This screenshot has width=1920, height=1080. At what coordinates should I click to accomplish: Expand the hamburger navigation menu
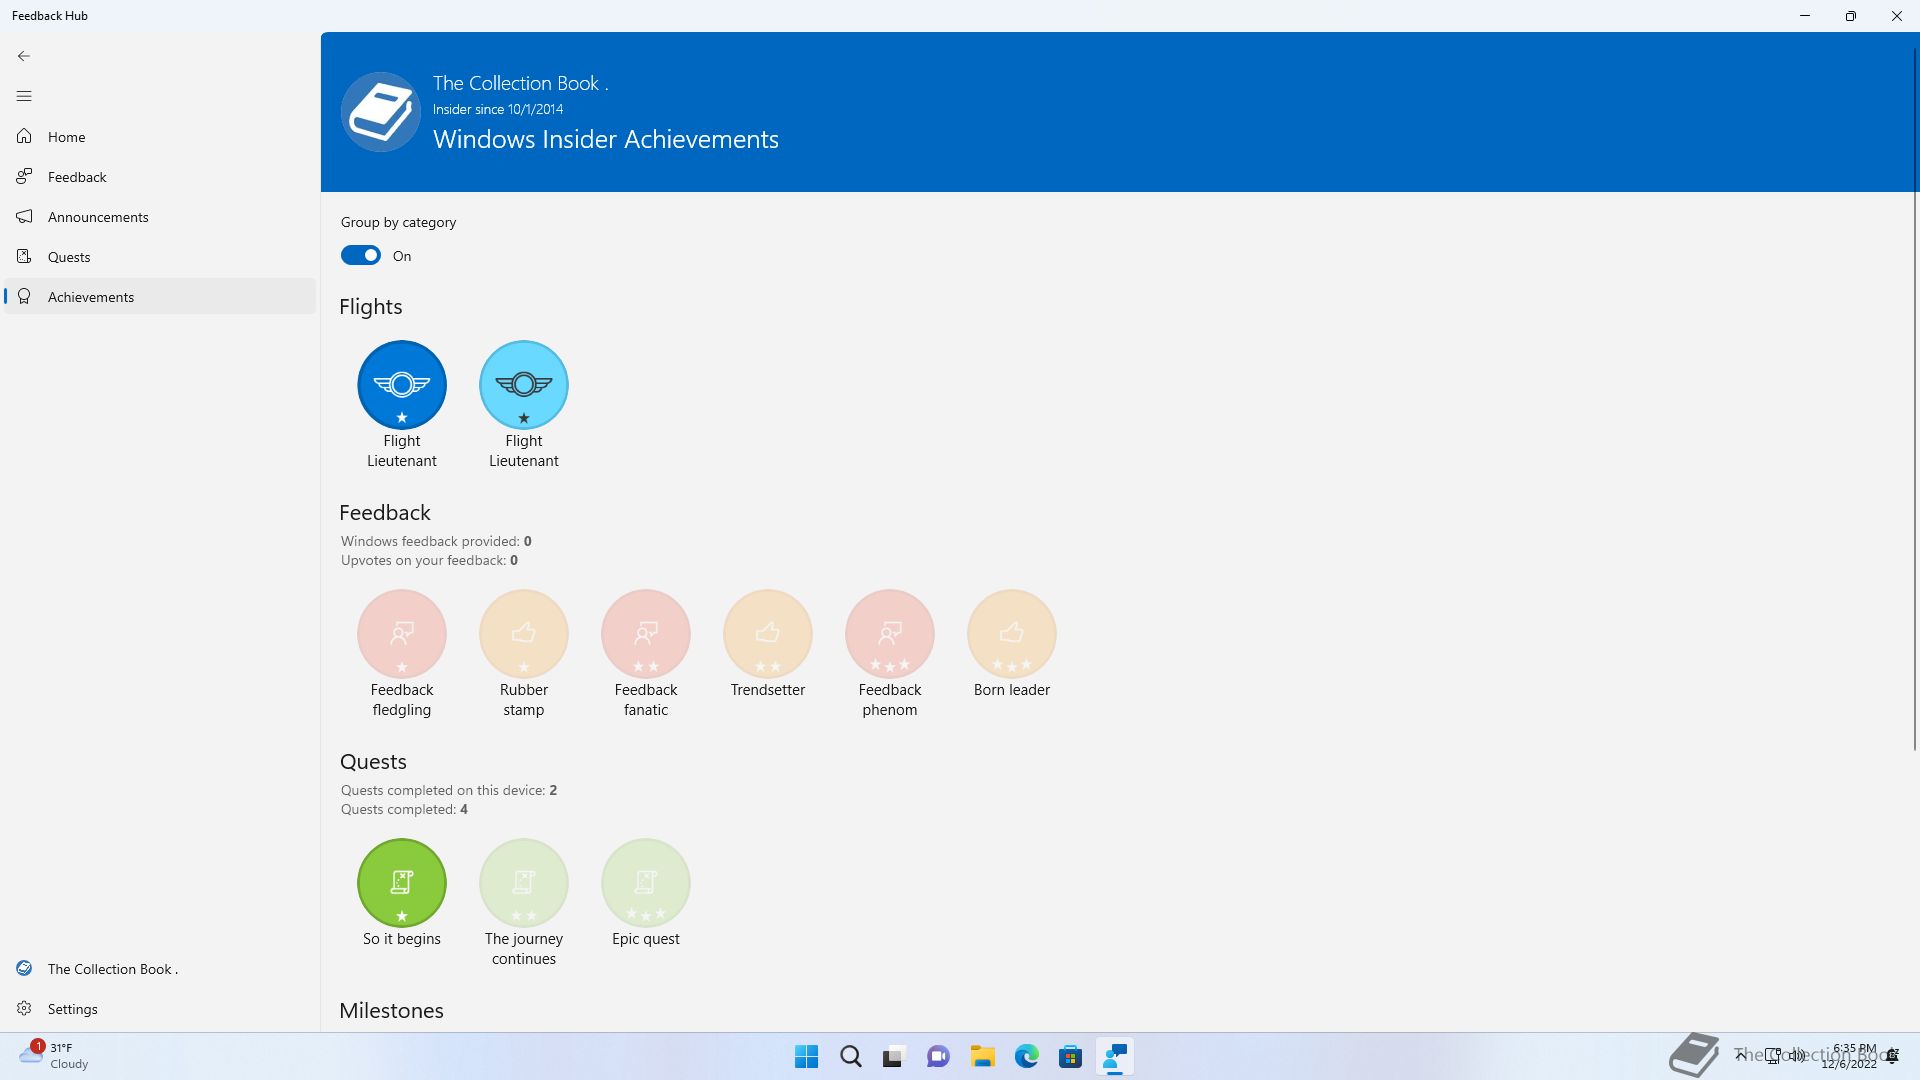click(x=24, y=96)
